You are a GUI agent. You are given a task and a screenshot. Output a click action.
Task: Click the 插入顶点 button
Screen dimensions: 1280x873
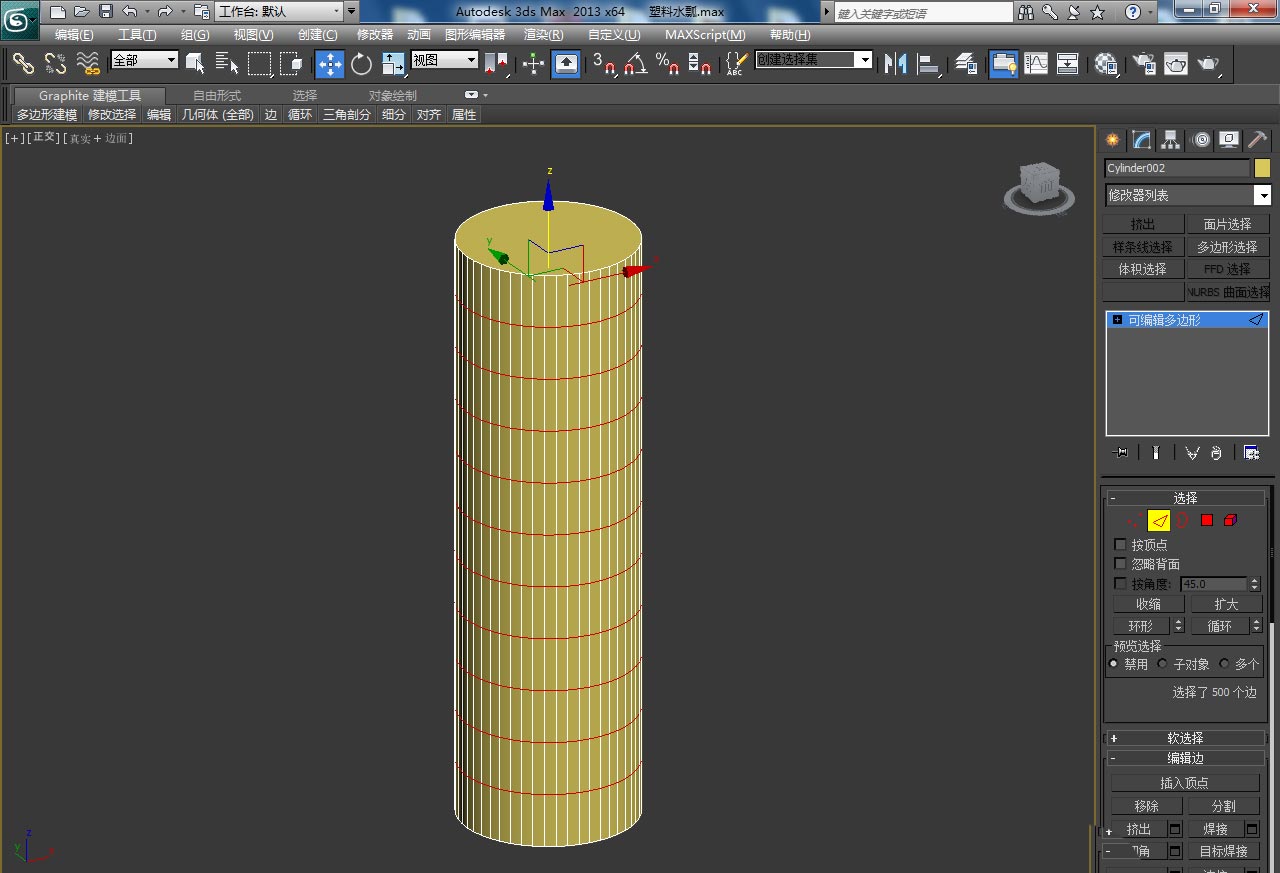[x=1184, y=783]
